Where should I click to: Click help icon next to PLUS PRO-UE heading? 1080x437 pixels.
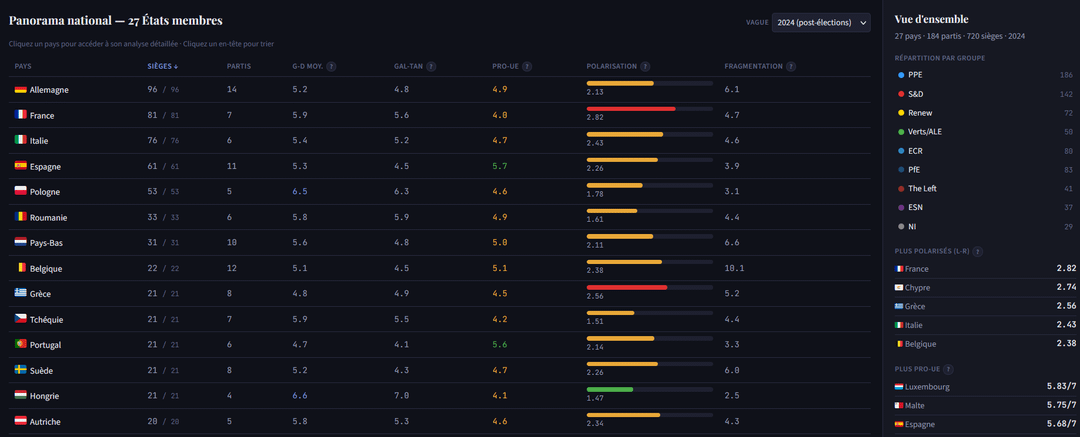pos(948,369)
